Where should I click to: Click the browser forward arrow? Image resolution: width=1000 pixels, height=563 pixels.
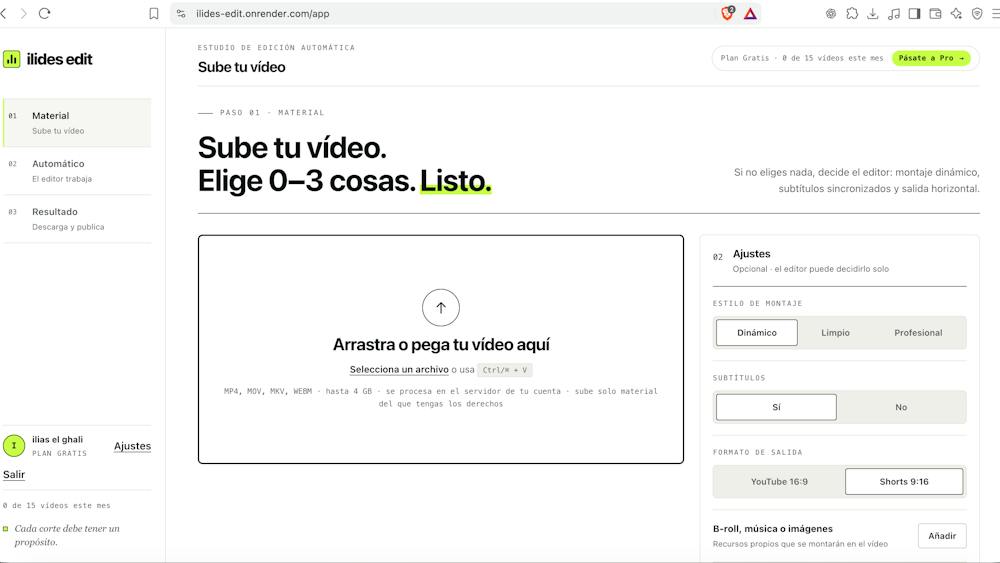click(x=24, y=13)
